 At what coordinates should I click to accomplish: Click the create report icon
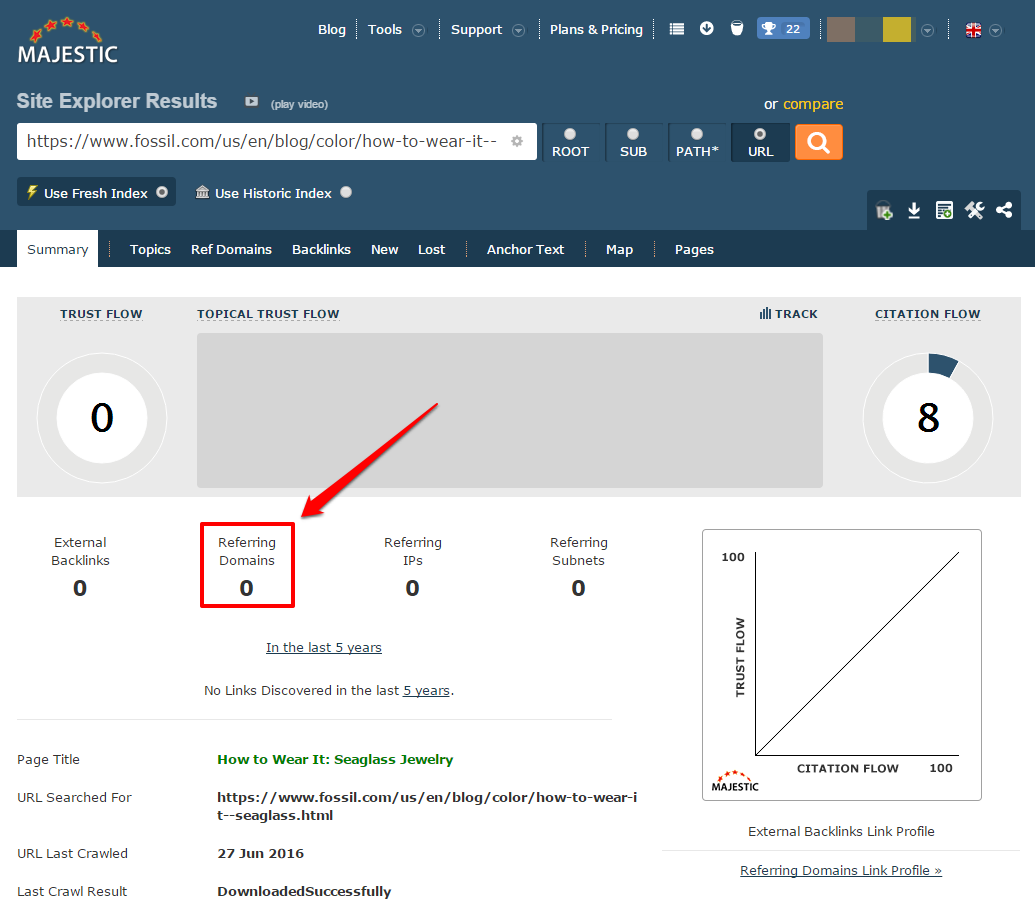point(944,210)
